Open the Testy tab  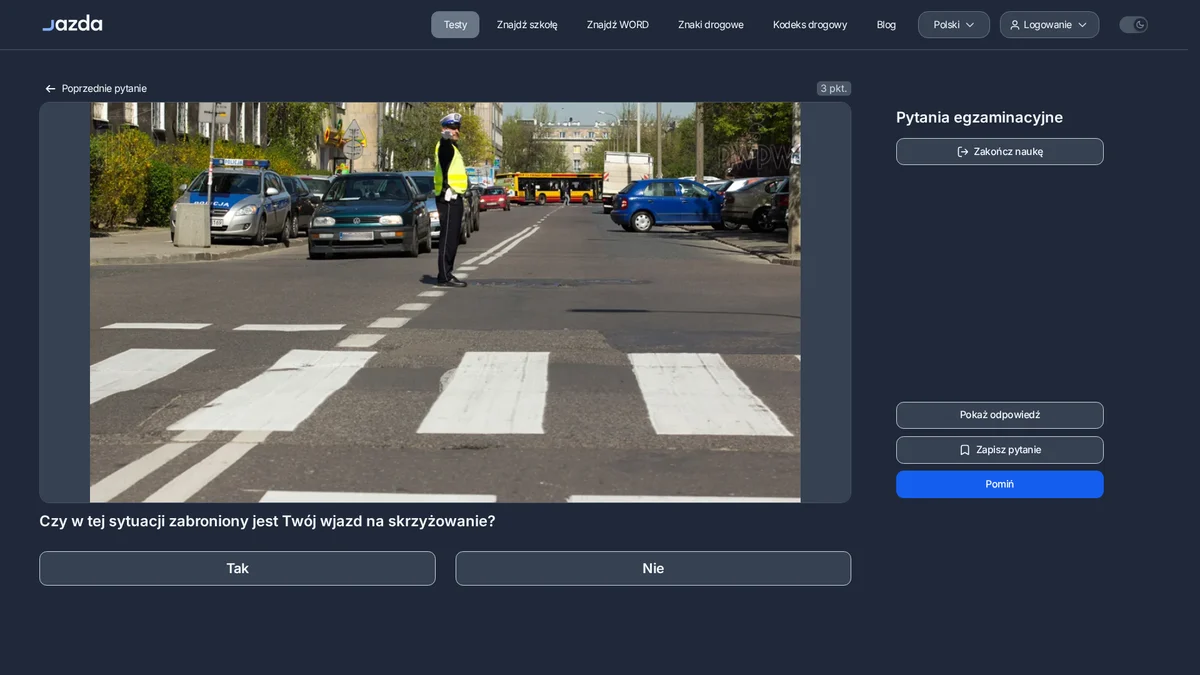click(x=455, y=25)
